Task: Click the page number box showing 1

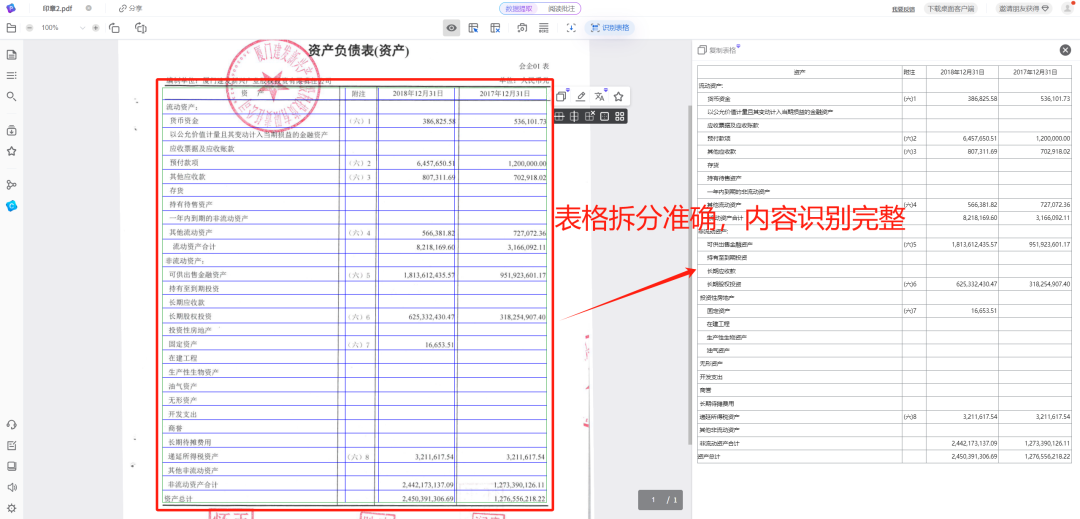Action: pos(652,500)
